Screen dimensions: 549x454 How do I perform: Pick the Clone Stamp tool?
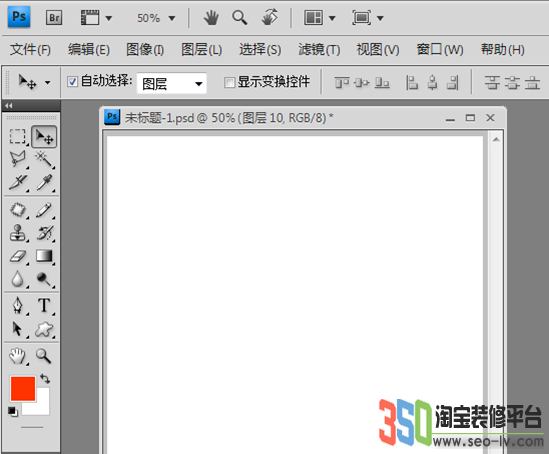point(18,233)
